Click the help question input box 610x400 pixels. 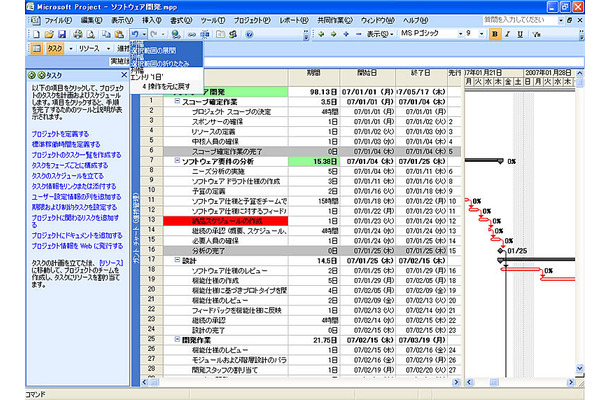coord(520,20)
